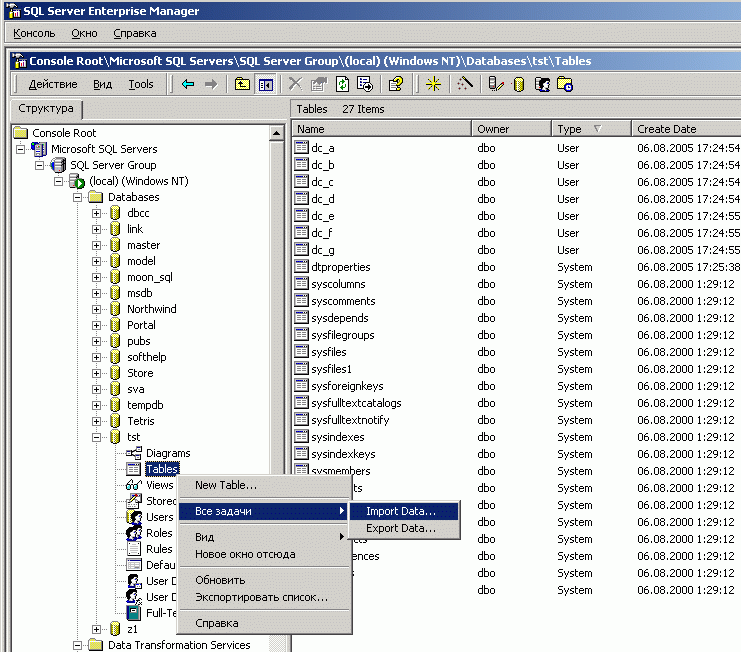Select the Roles tree item icon
741x652 pixels.
point(134,533)
